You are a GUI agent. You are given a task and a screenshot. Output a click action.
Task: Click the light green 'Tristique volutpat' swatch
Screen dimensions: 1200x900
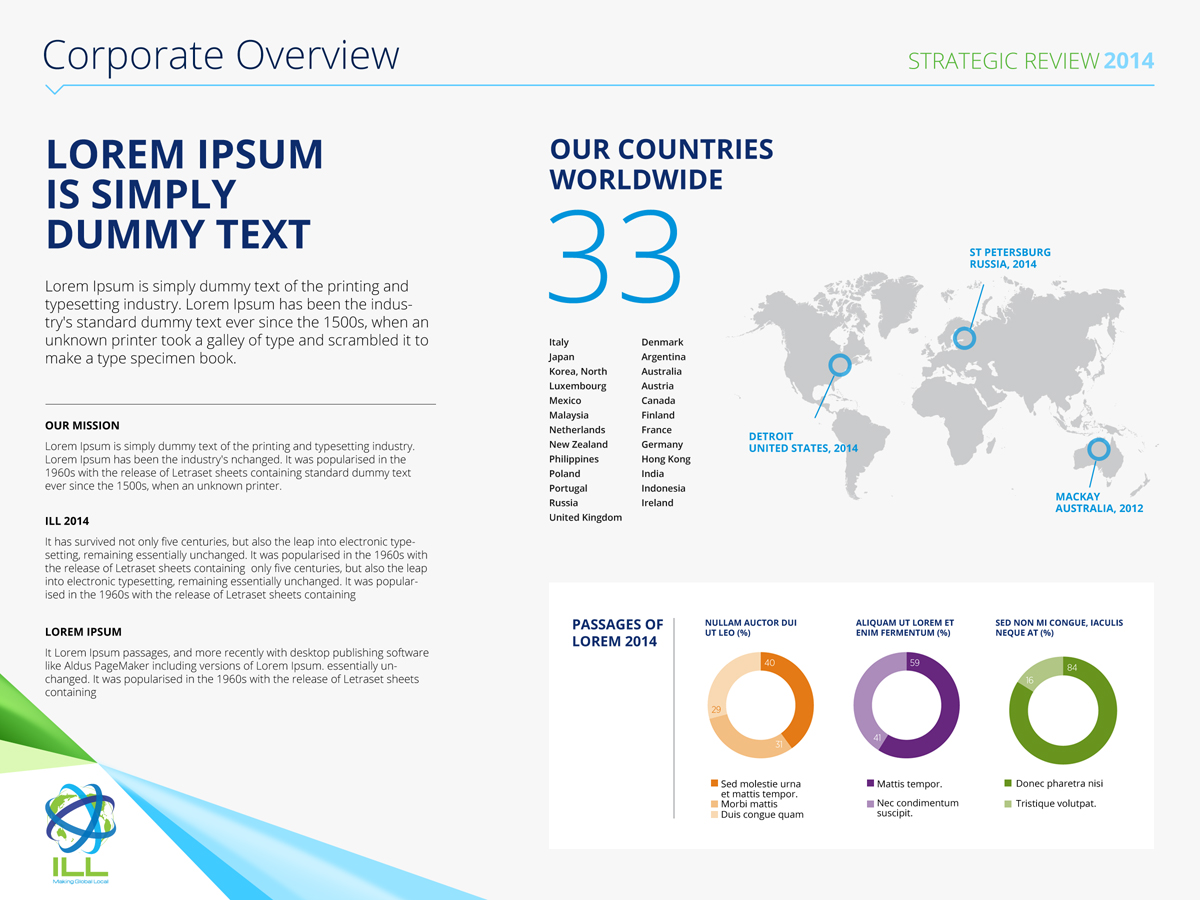click(1008, 802)
